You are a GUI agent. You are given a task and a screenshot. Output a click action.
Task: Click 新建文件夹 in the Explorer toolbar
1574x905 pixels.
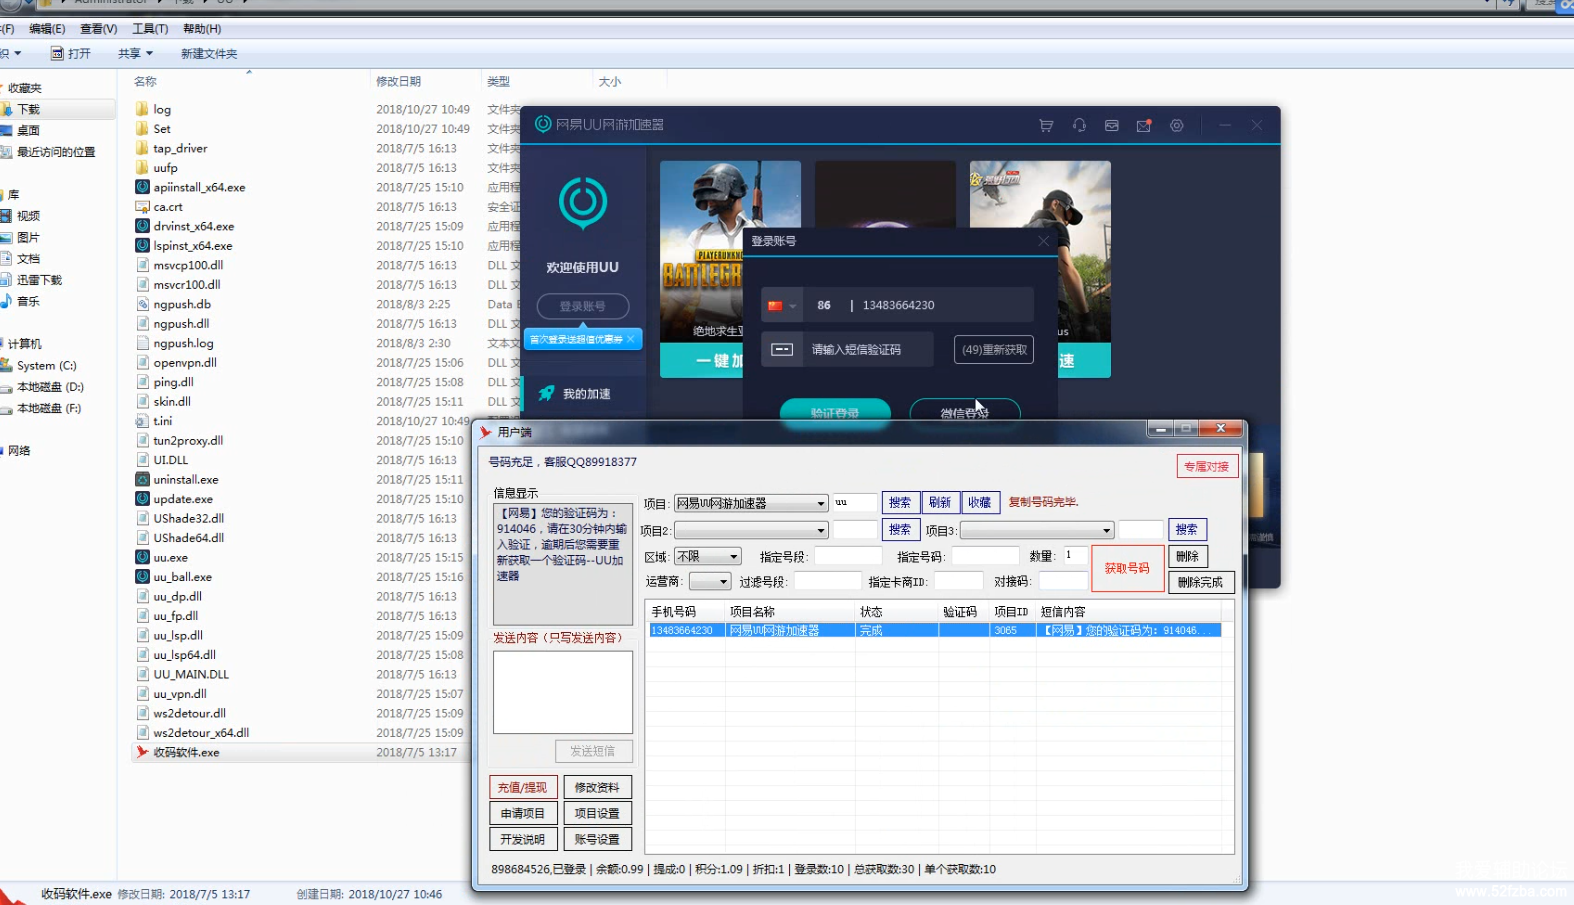(x=209, y=53)
